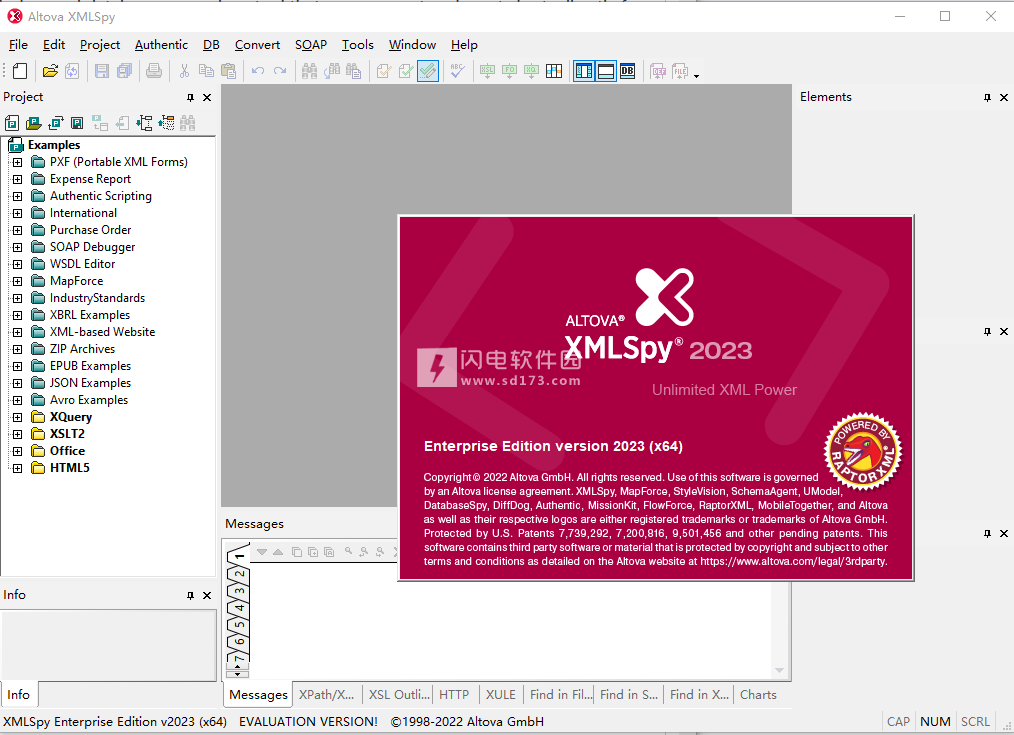Click the Messages pane scrollbar down arrow
The height and width of the screenshot is (735, 1014).
click(x=779, y=670)
